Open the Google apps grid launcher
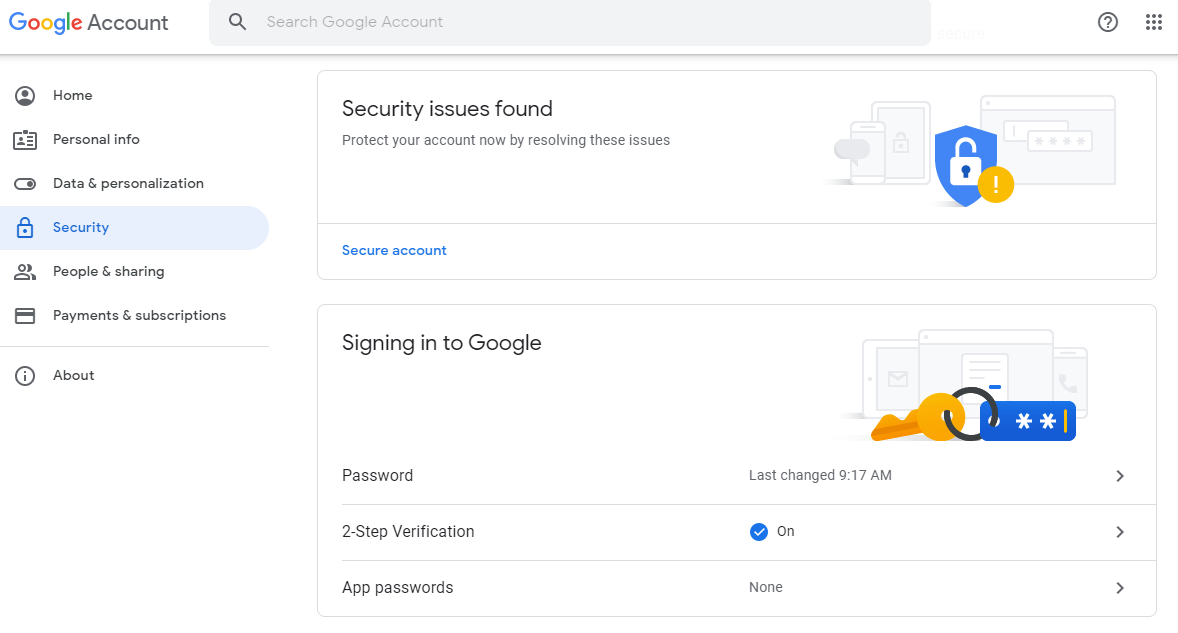Viewport: 1178px width, 633px height. (1154, 22)
